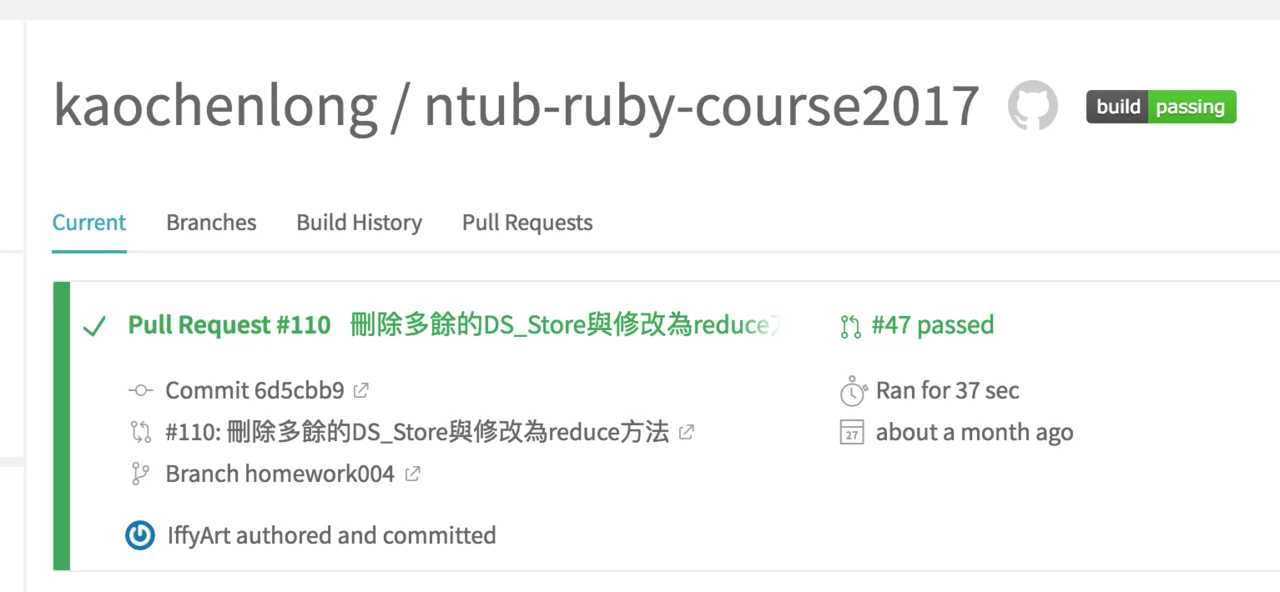Click the external link icon after Branch homework004
This screenshot has width=1280, height=592.
click(412, 474)
